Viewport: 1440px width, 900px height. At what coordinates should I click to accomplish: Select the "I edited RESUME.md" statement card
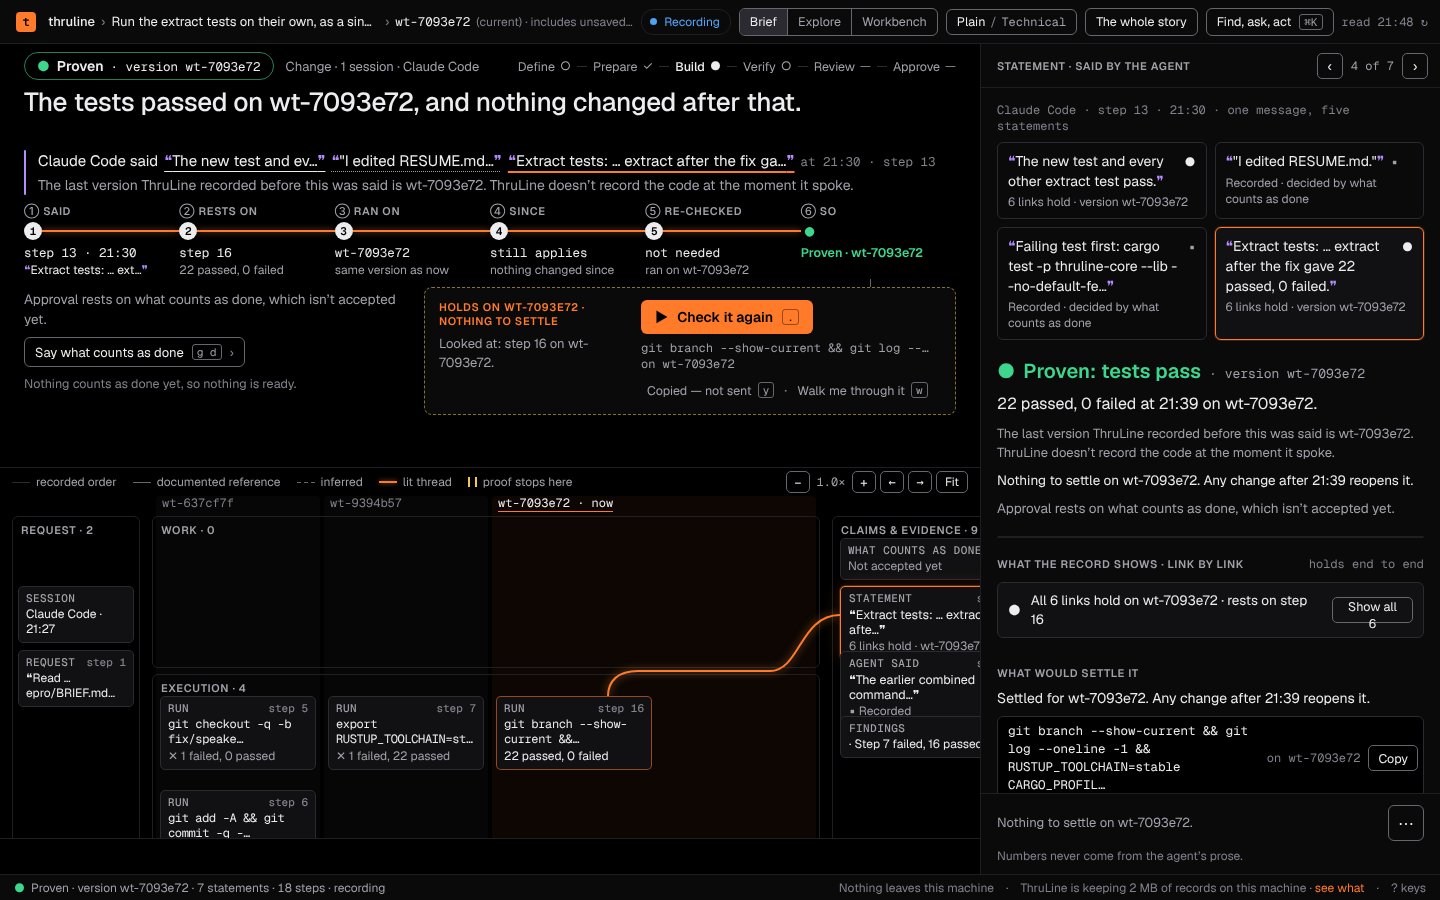tap(1319, 180)
